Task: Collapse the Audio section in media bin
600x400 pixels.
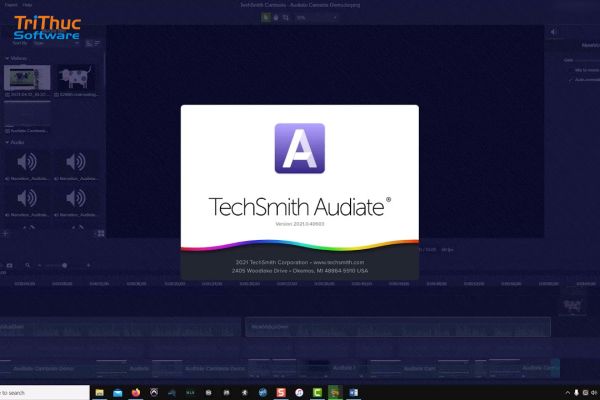Action: (x=7, y=142)
